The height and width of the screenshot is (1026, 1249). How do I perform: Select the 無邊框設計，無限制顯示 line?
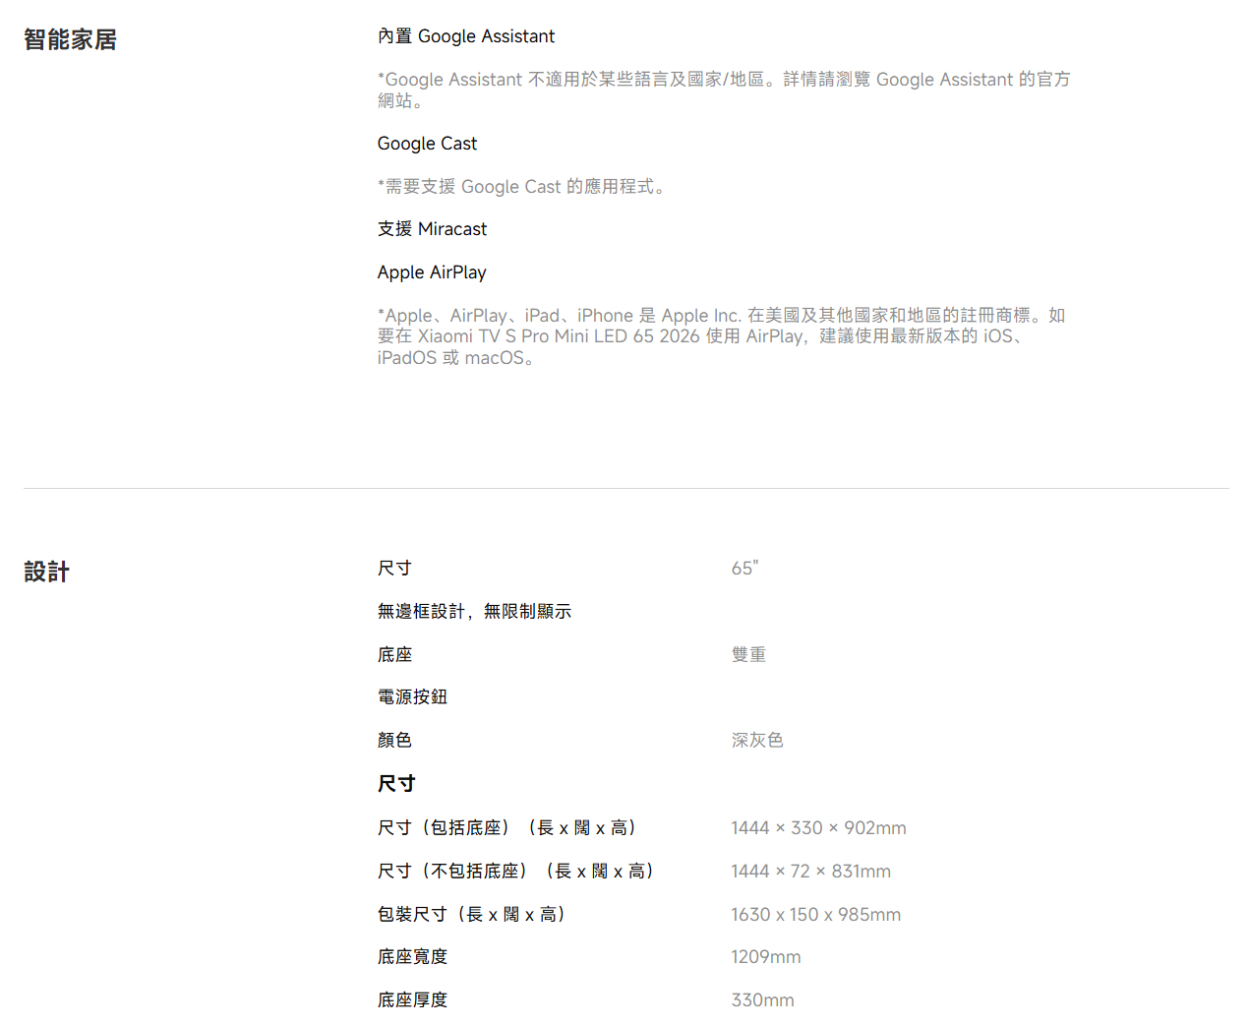(474, 611)
